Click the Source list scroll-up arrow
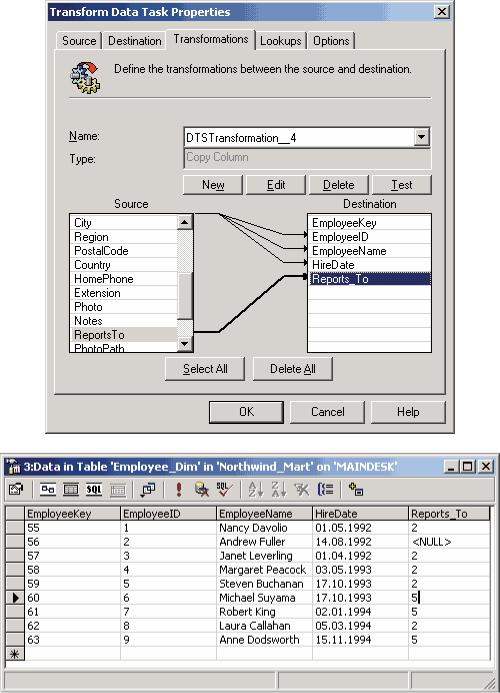Screen dimensions: 500x693 (x=185, y=222)
